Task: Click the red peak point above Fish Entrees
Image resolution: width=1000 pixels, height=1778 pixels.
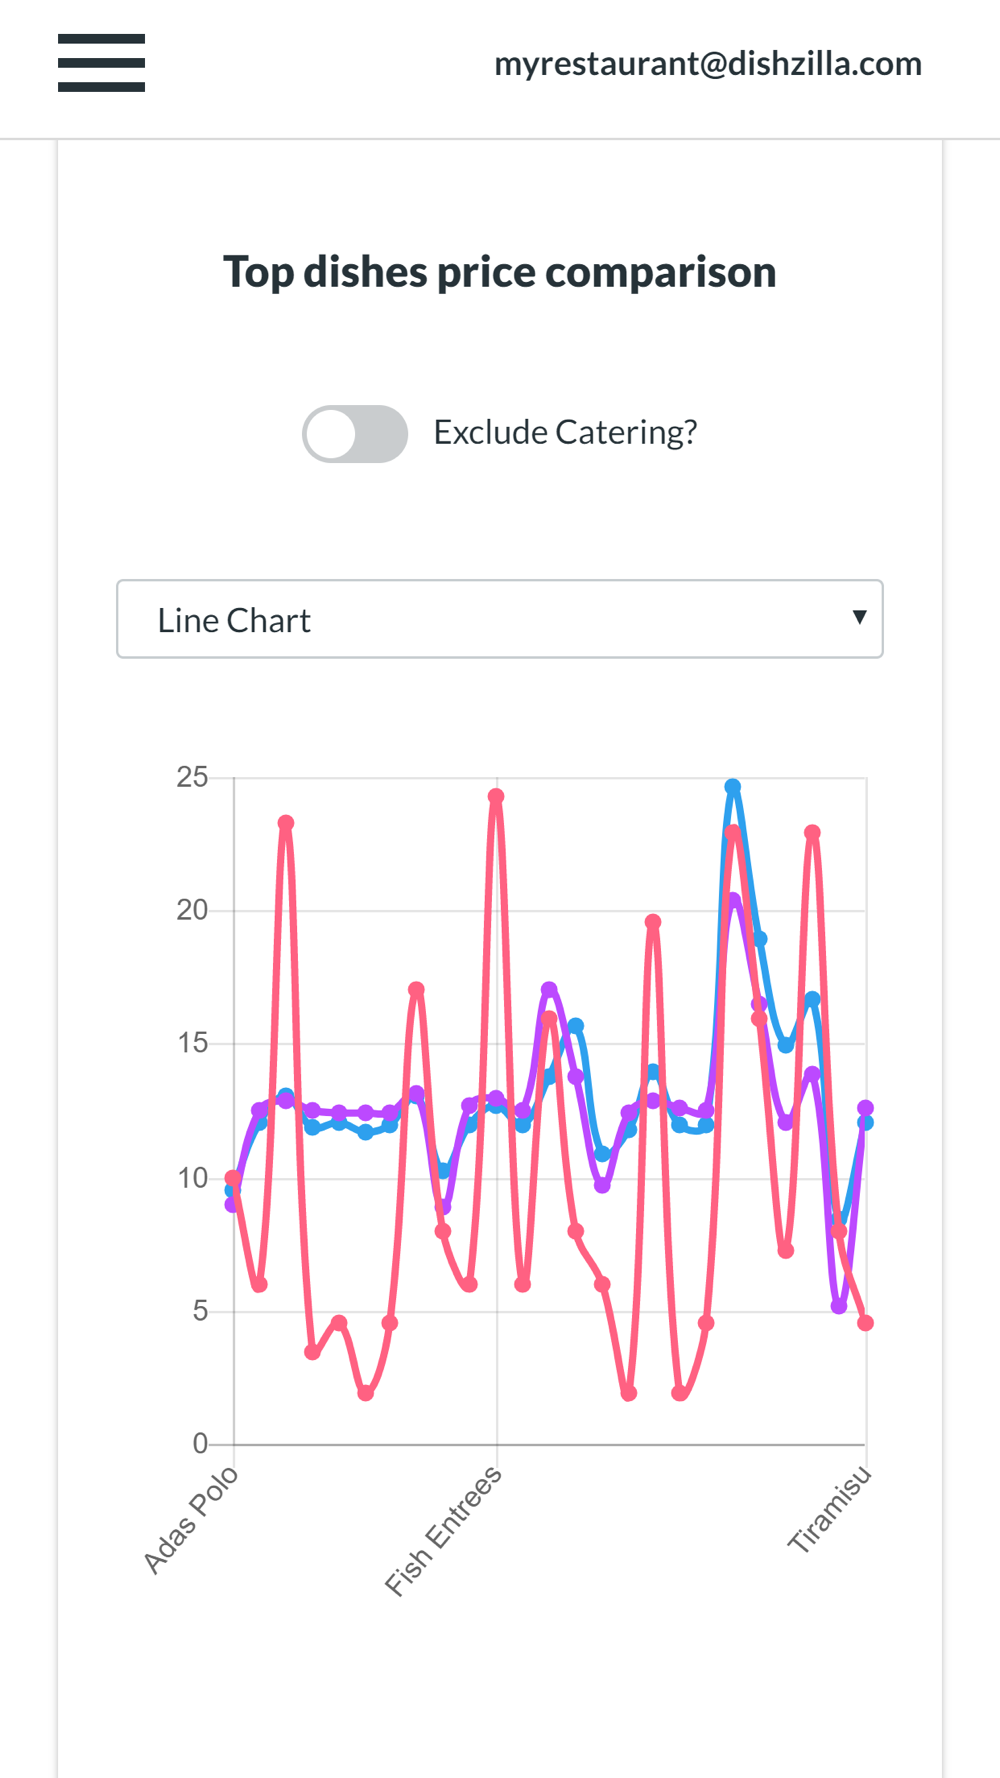Action: click(x=496, y=797)
